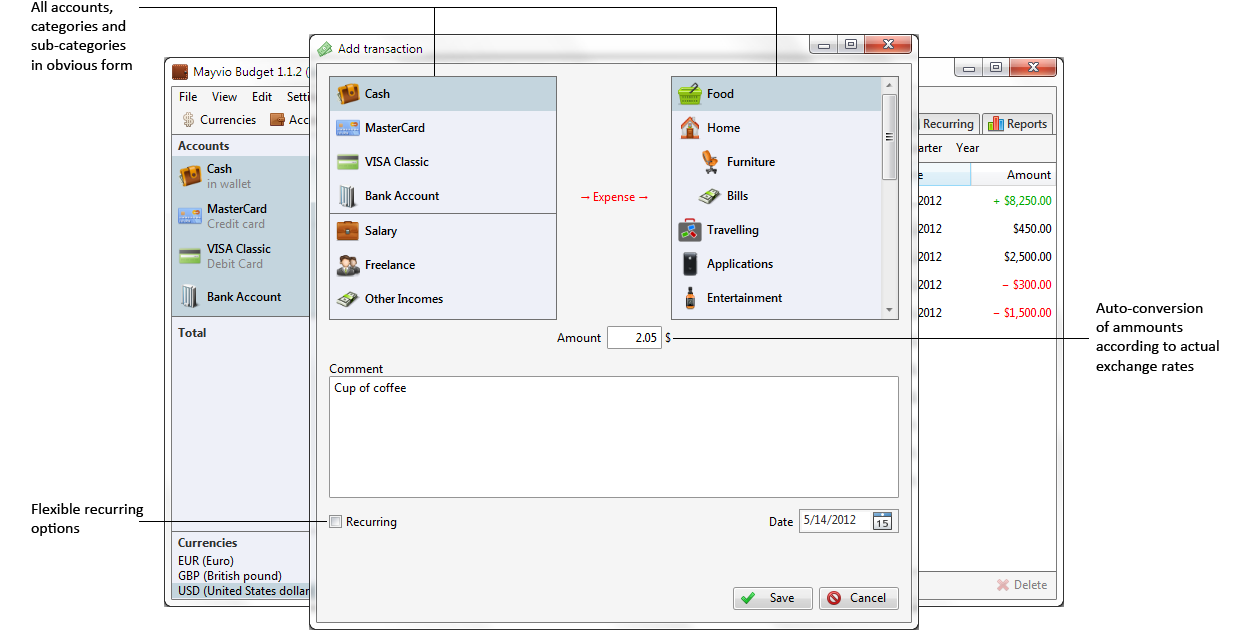The width and height of the screenshot is (1250, 630).
Task: Choose the Travelling suitcase icon
Action: point(689,230)
